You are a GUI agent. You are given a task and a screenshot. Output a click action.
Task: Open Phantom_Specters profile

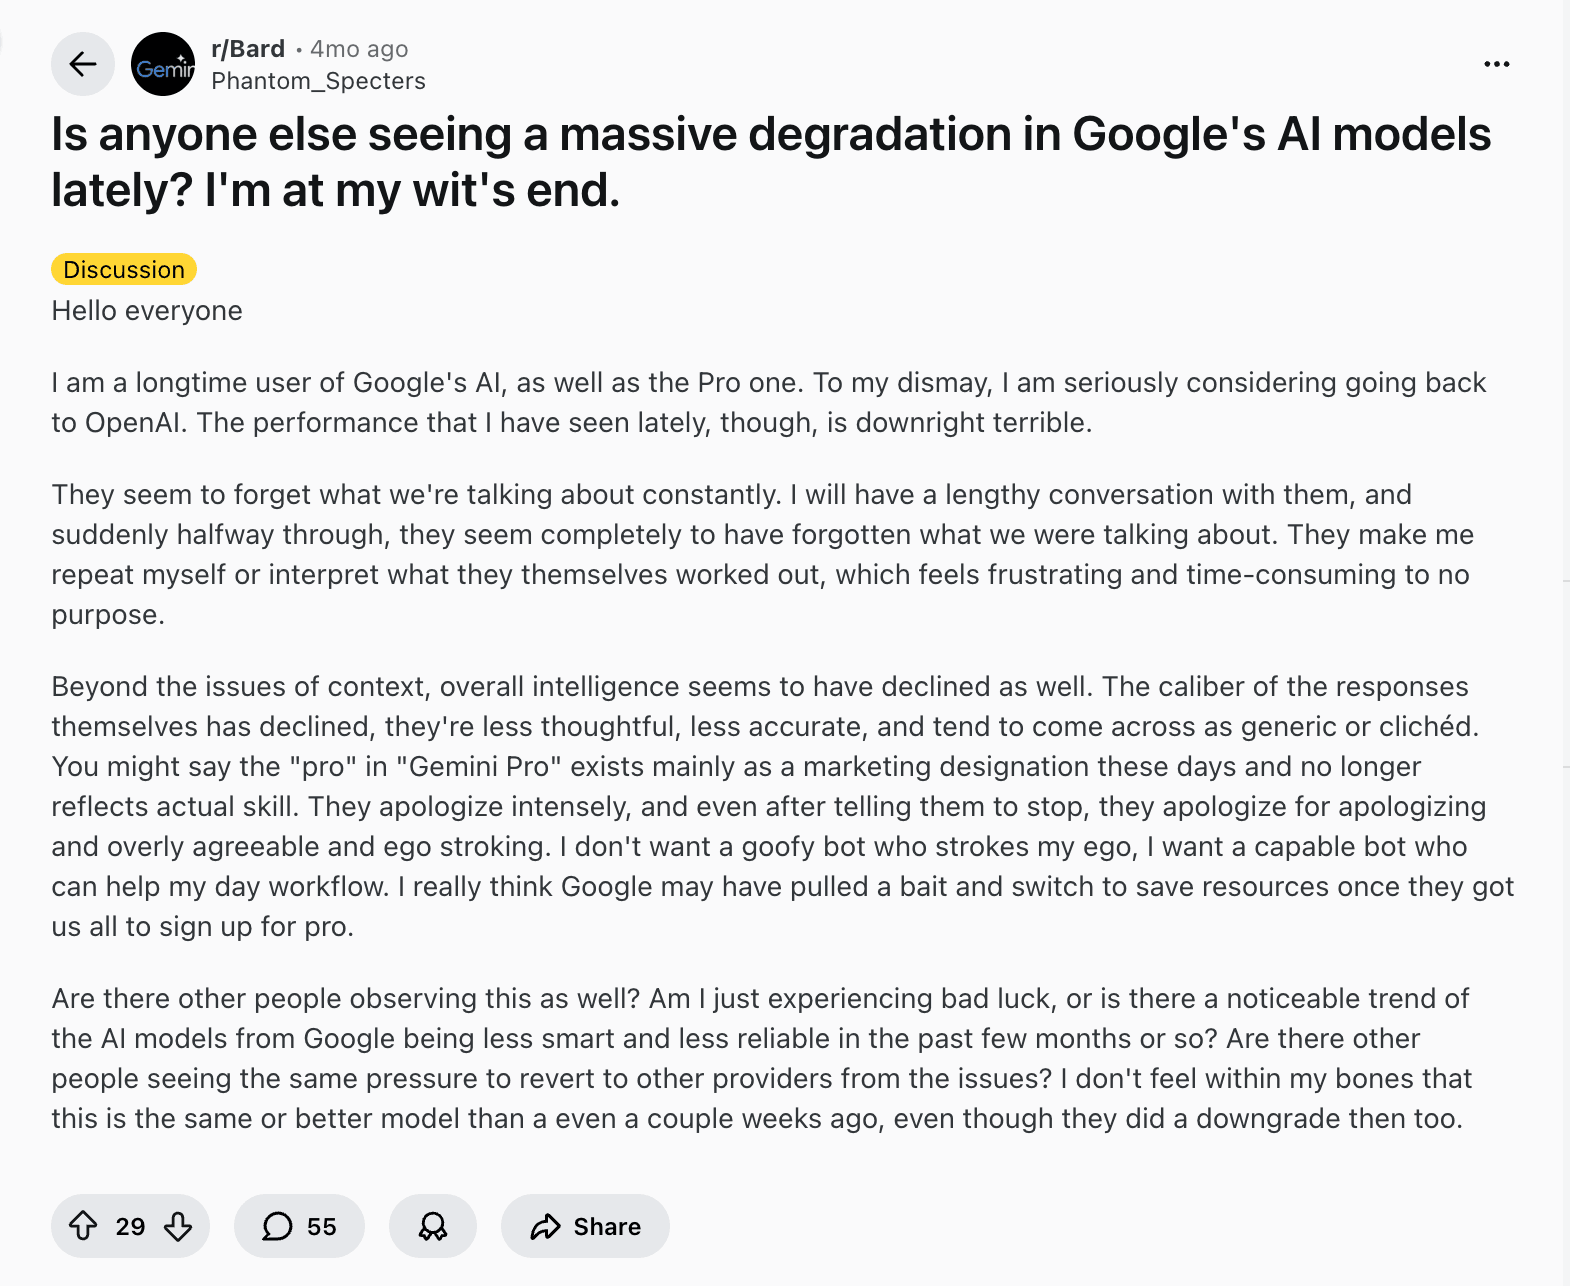pyautogui.click(x=317, y=81)
